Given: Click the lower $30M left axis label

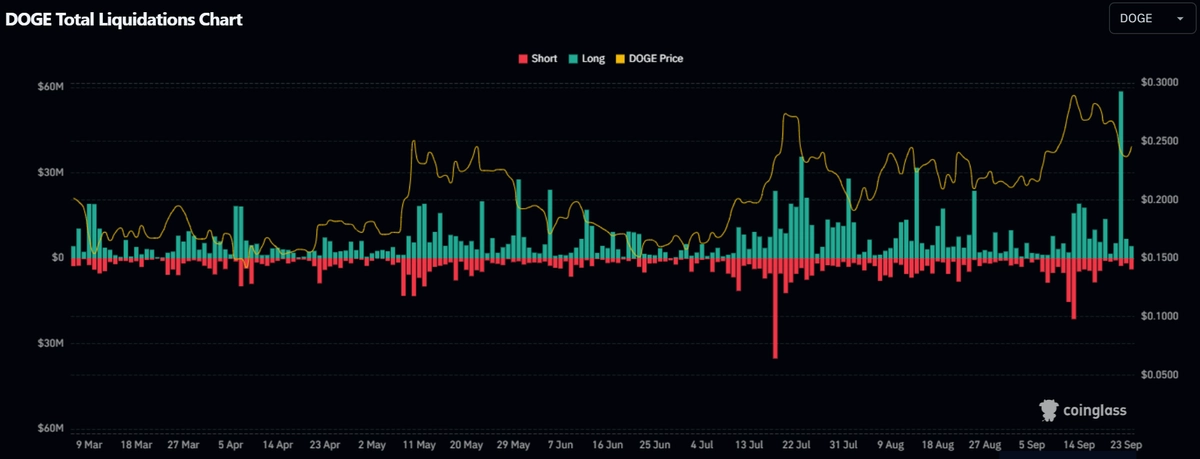Looking at the screenshot, I should click(50, 343).
